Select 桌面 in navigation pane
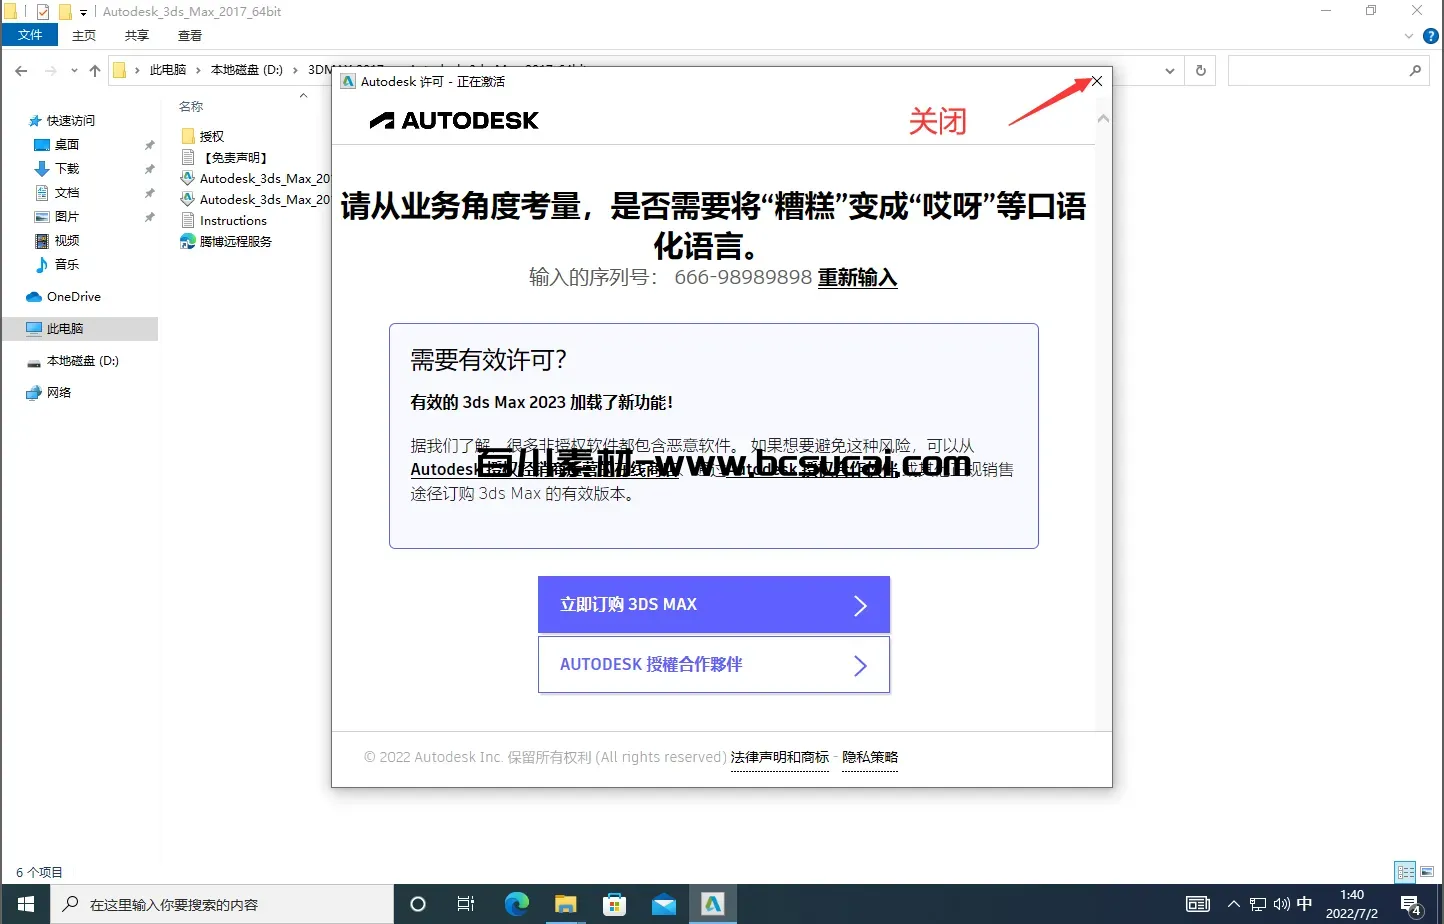The image size is (1444, 924). coord(66,144)
